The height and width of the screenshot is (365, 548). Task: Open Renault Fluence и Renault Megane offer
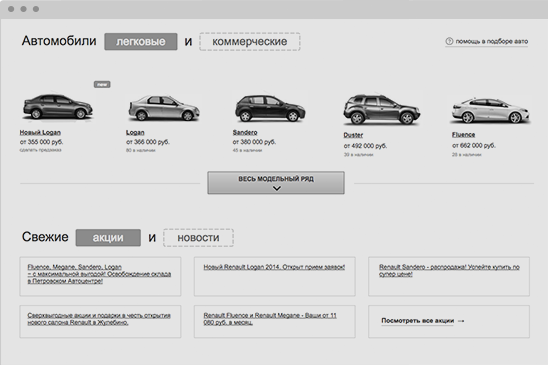coord(270,319)
